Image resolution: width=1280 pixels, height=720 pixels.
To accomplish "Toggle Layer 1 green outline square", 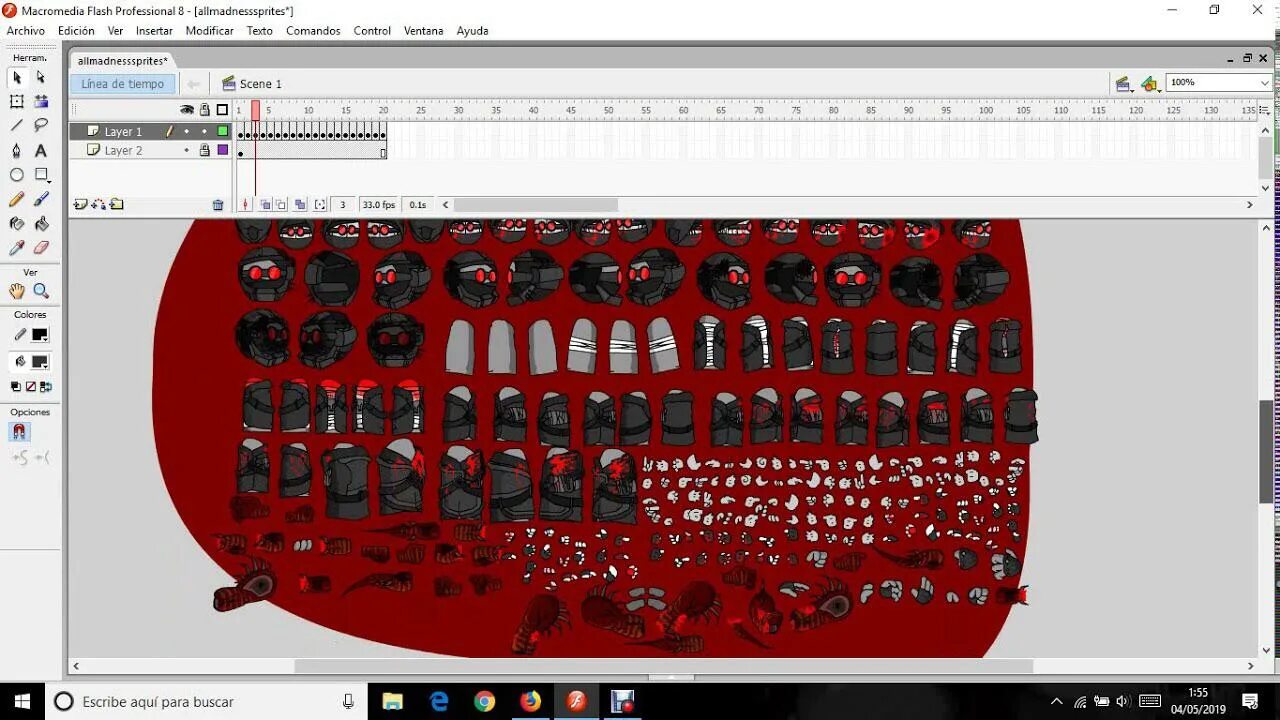I will [223, 131].
